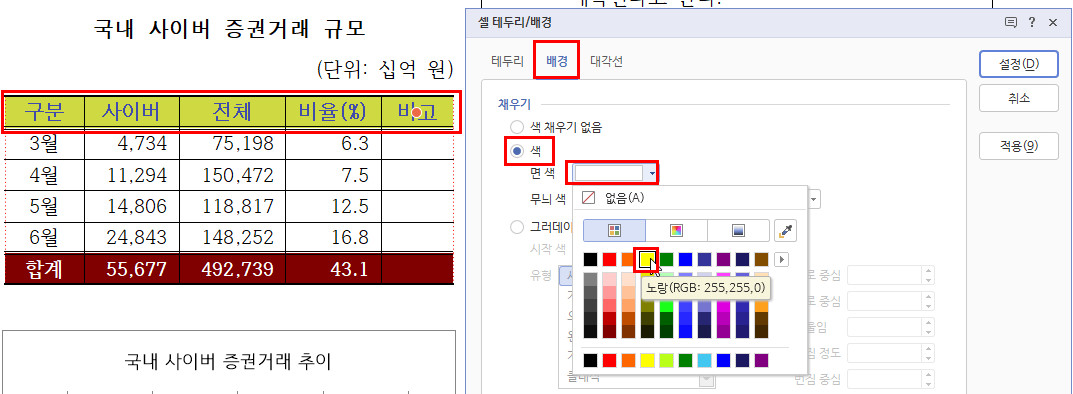Open the gradient palette view icon
The image size is (1073, 394).
pos(738,231)
